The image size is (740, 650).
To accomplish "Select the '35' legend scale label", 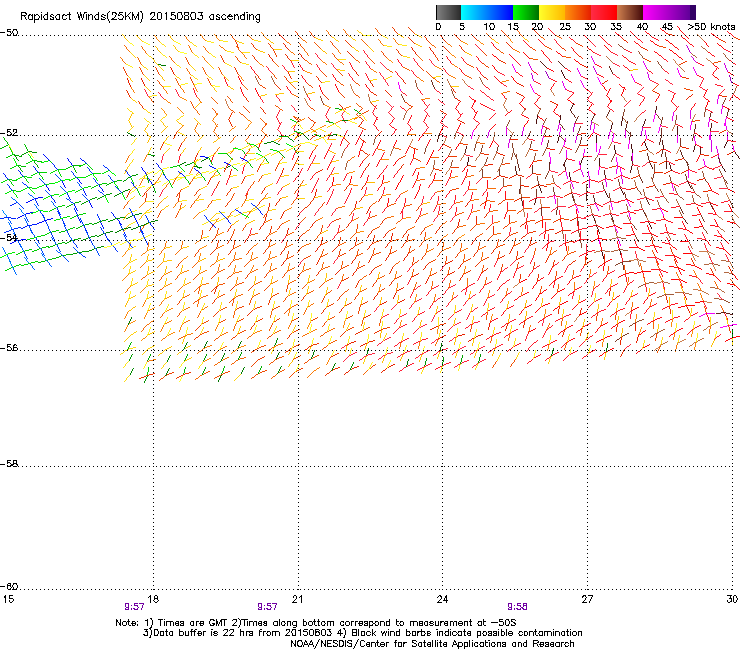I will (x=616, y=27).
